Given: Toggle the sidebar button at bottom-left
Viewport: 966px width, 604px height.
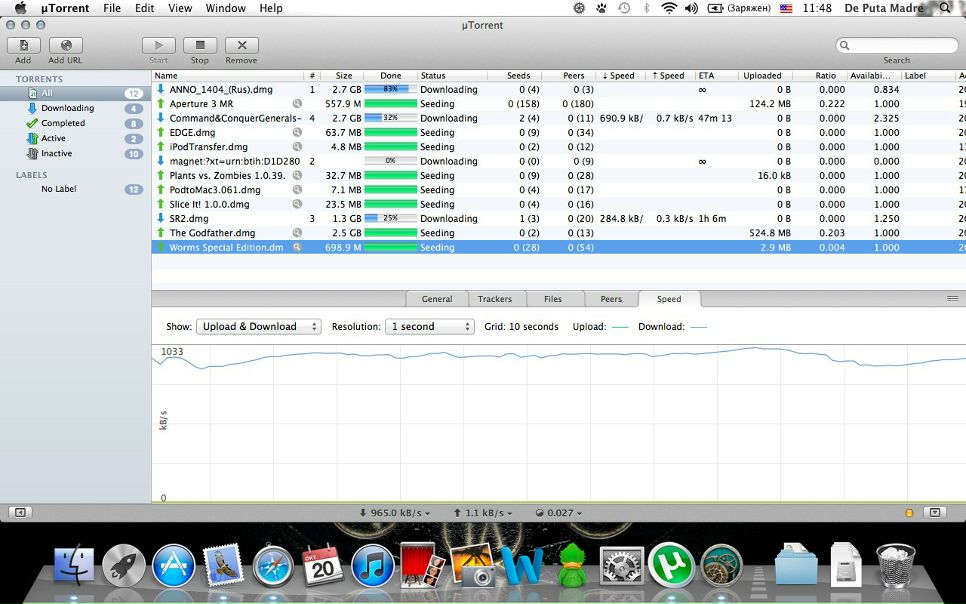Looking at the screenshot, I should tap(19, 512).
